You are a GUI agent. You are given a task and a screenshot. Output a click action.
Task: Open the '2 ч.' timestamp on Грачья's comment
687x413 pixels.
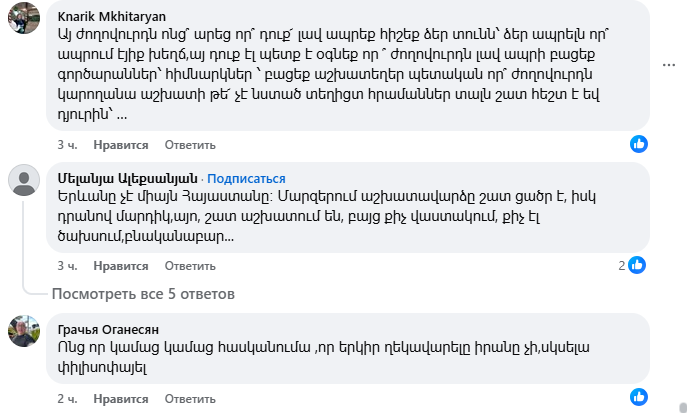(x=66, y=398)
